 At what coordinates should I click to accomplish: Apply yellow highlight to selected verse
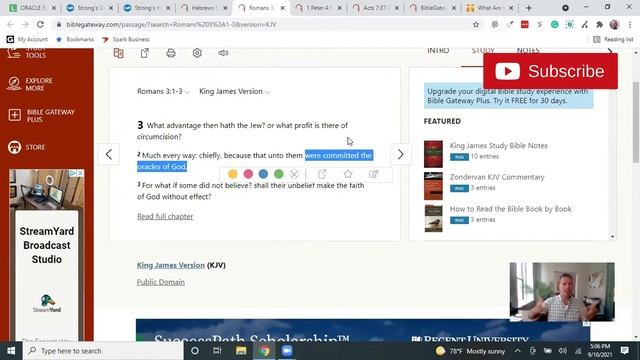click(233, 174)
